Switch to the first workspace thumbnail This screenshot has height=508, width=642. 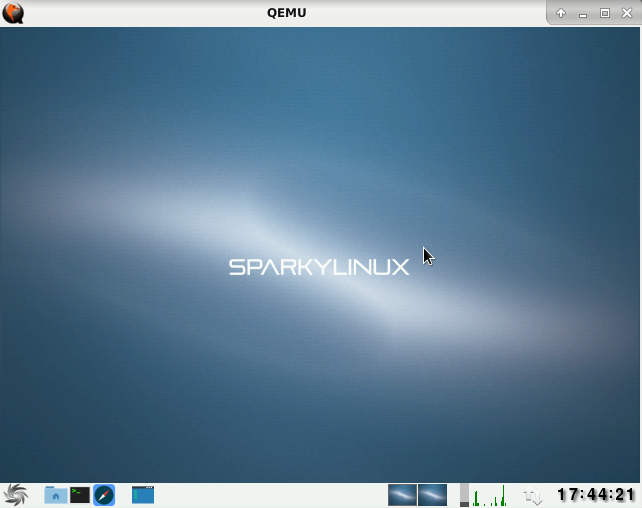click(402, 495)
